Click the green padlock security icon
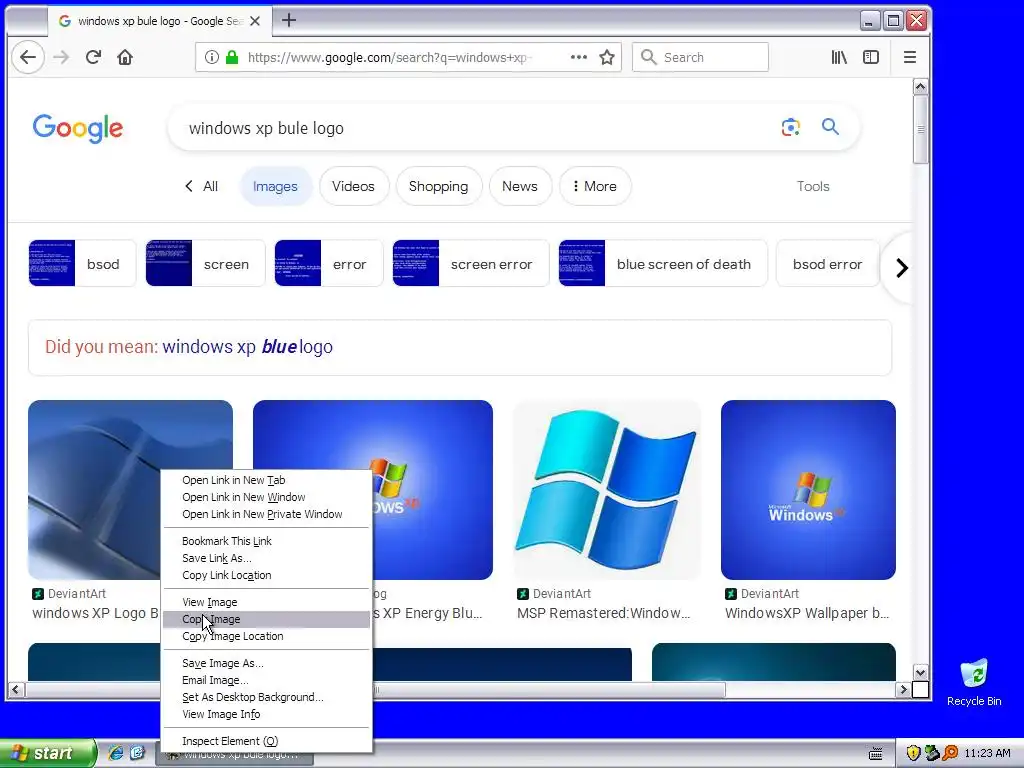 231,57
